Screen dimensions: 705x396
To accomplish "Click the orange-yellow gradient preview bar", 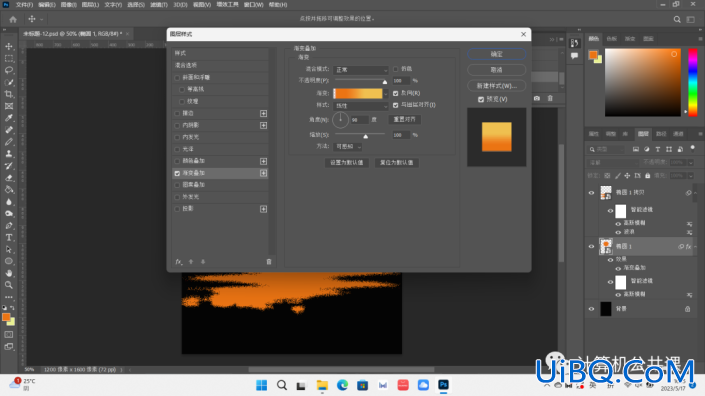I will coord(358,93).
